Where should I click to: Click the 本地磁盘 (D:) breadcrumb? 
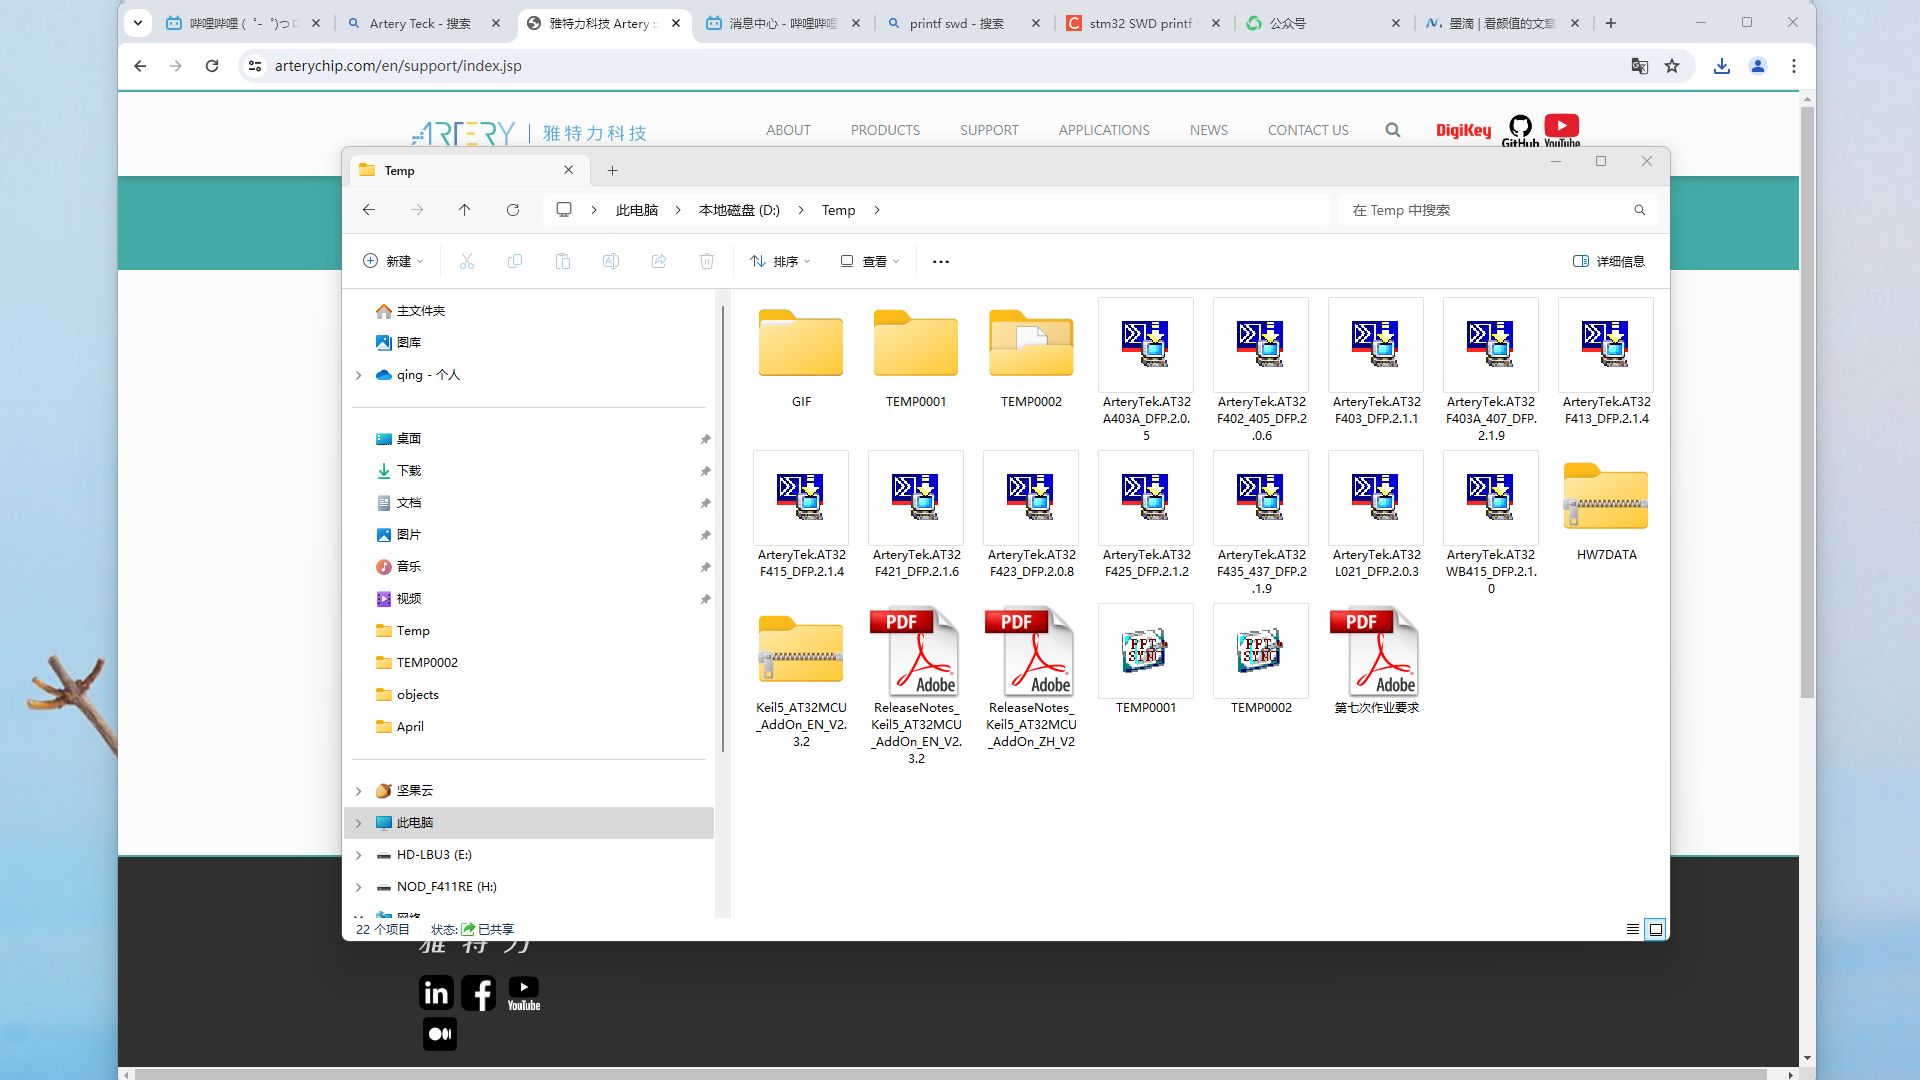[739, 210]
